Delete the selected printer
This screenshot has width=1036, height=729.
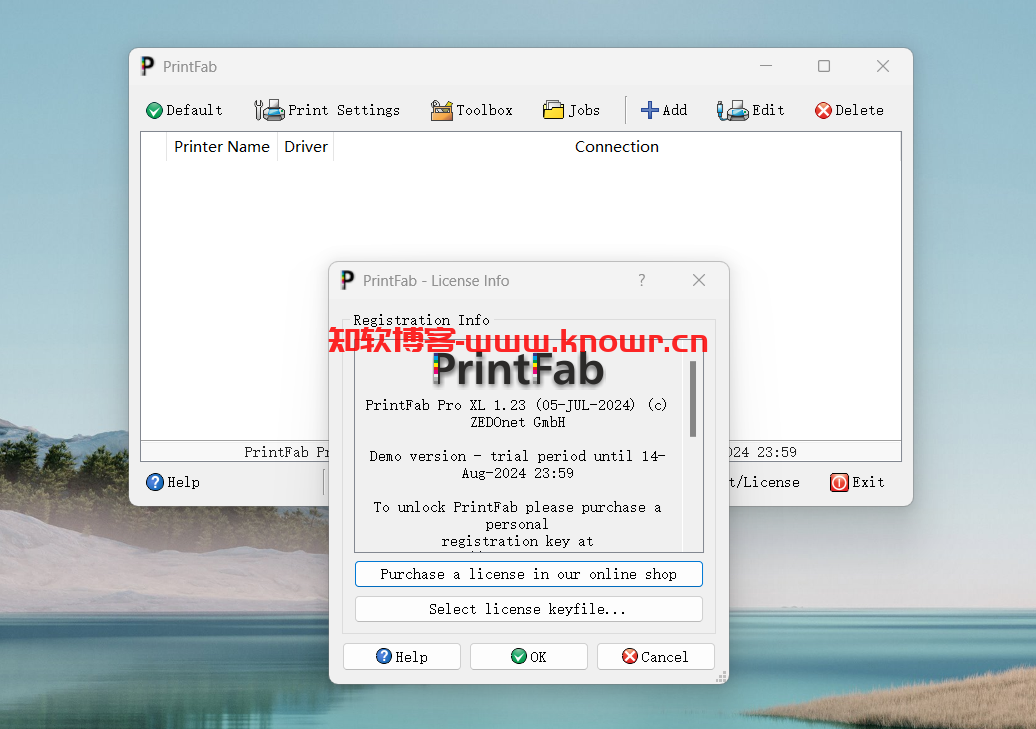[850, 110]
